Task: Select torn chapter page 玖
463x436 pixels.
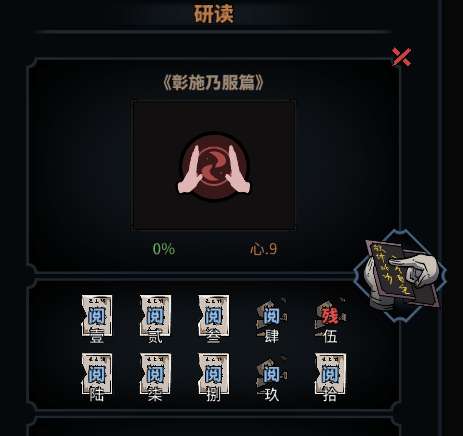Action: (271, 379)
